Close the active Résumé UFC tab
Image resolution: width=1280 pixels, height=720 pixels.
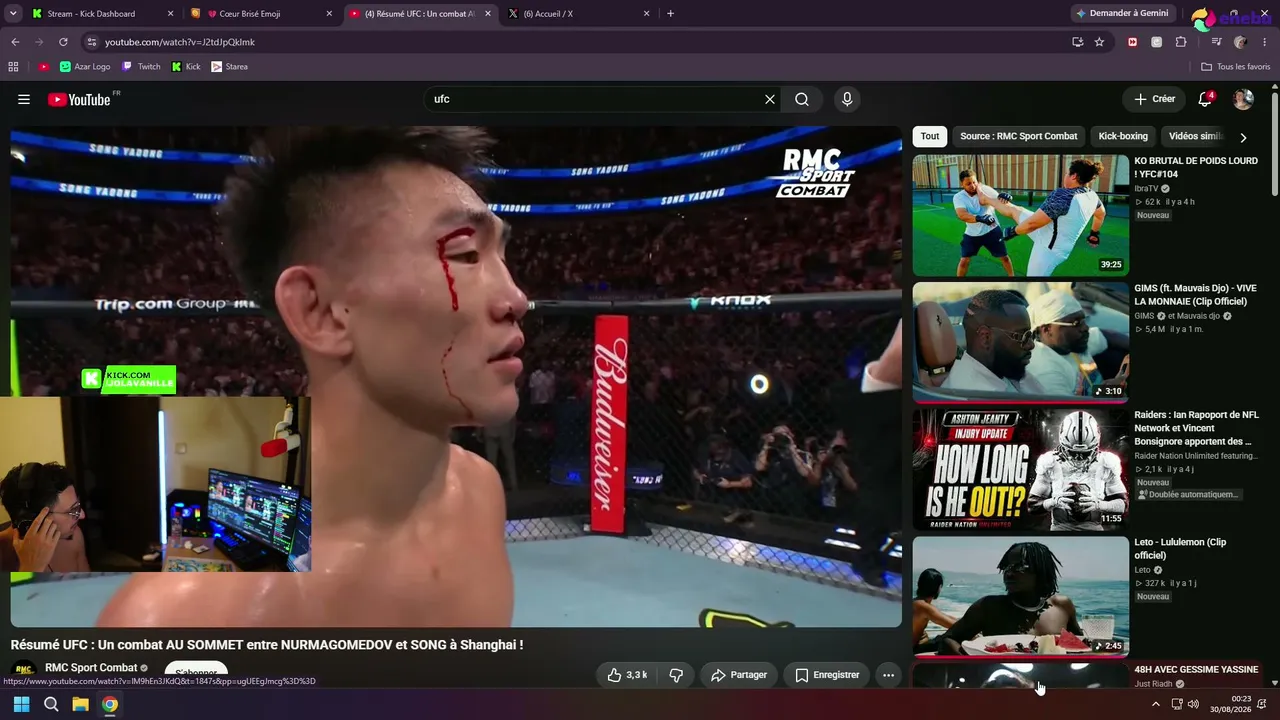(x=488, y=14)
